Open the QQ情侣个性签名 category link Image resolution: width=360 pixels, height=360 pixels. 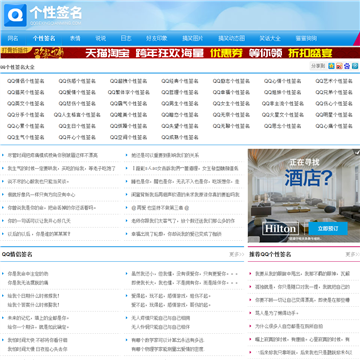(26, 81)
